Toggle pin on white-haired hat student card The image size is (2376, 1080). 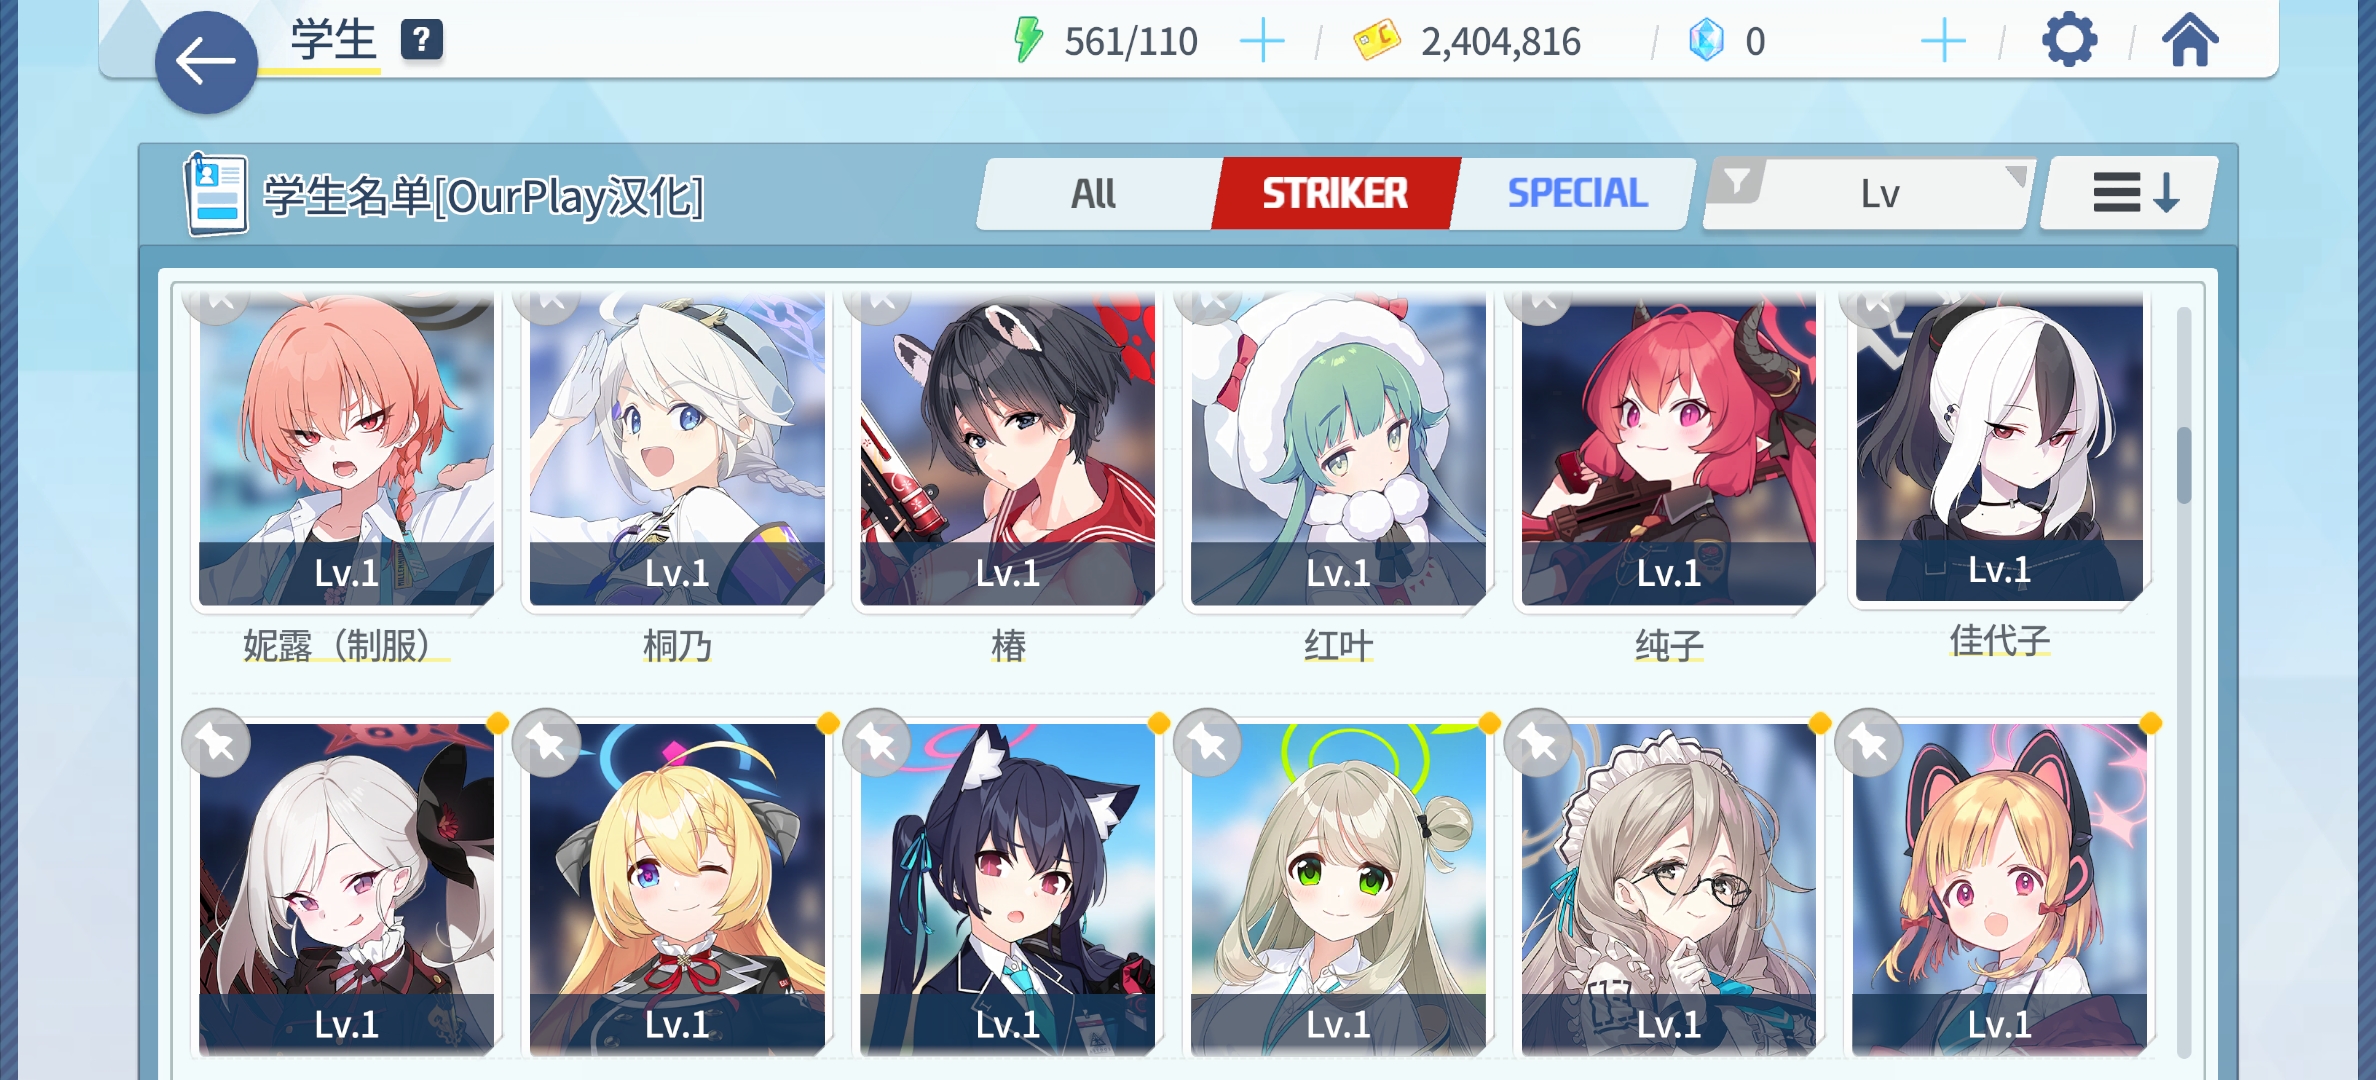[216, 742]
